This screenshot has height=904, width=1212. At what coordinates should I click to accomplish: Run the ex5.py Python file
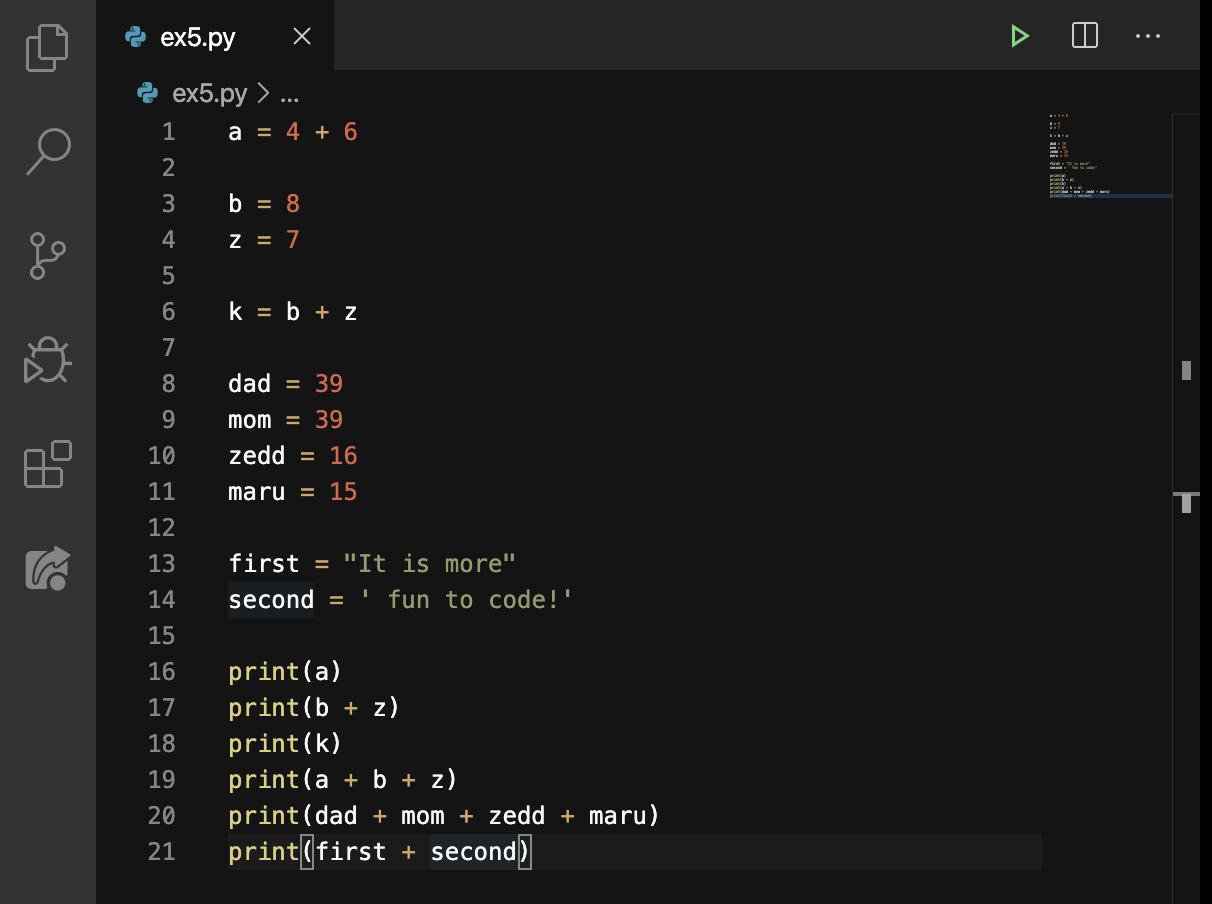pyautogui.click(x=1020, y=36)
